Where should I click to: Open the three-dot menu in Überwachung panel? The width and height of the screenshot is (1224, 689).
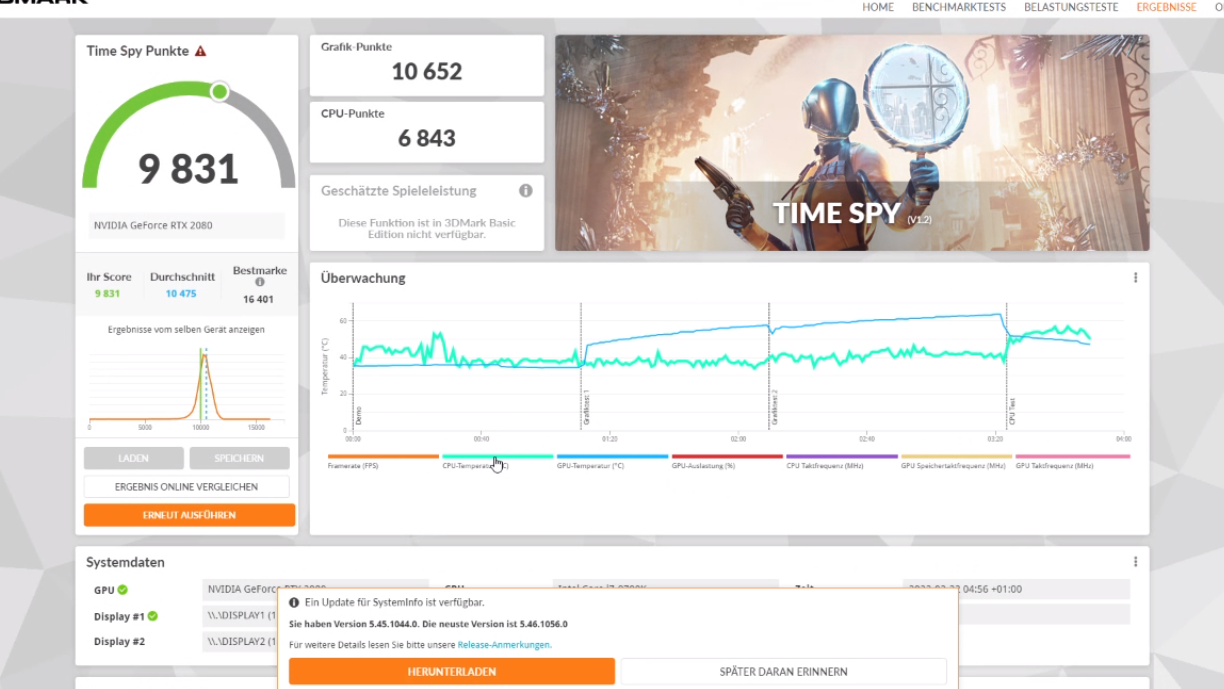pos(1135,278)
